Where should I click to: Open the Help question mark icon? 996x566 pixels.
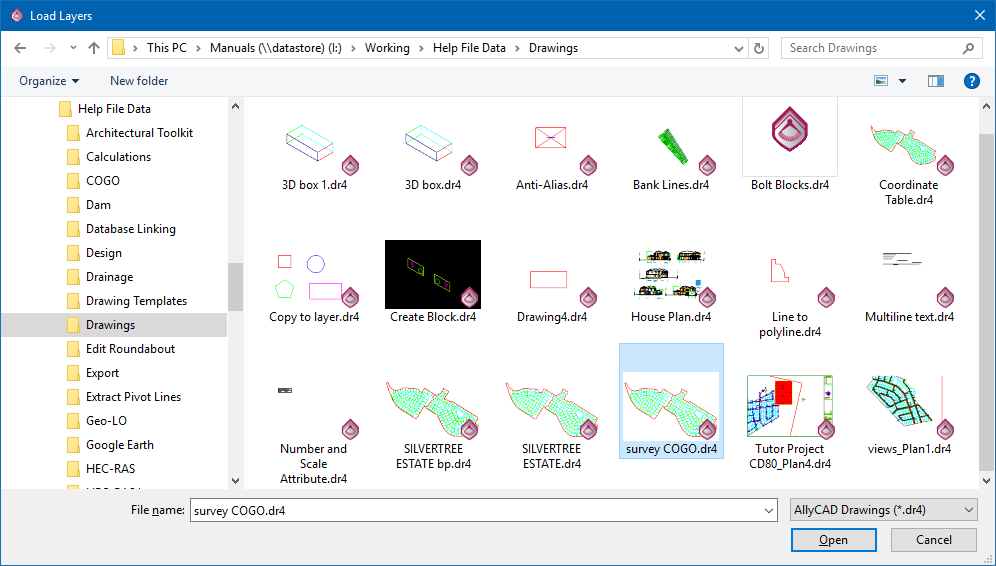(x=971, y=81)
